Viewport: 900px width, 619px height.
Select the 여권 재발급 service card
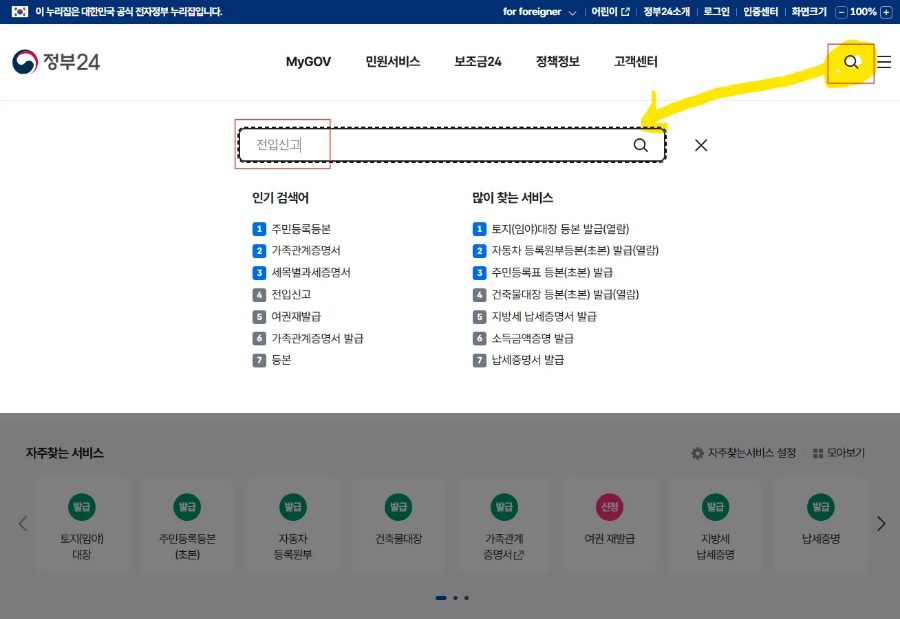coord(610,524)
